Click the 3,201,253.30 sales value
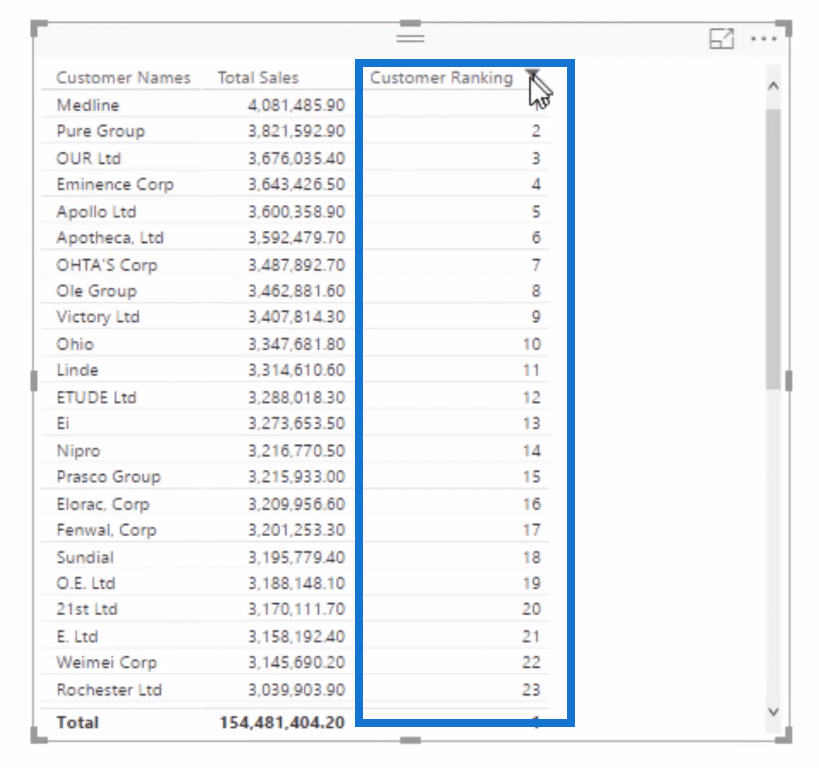 [x=296, y=530]
